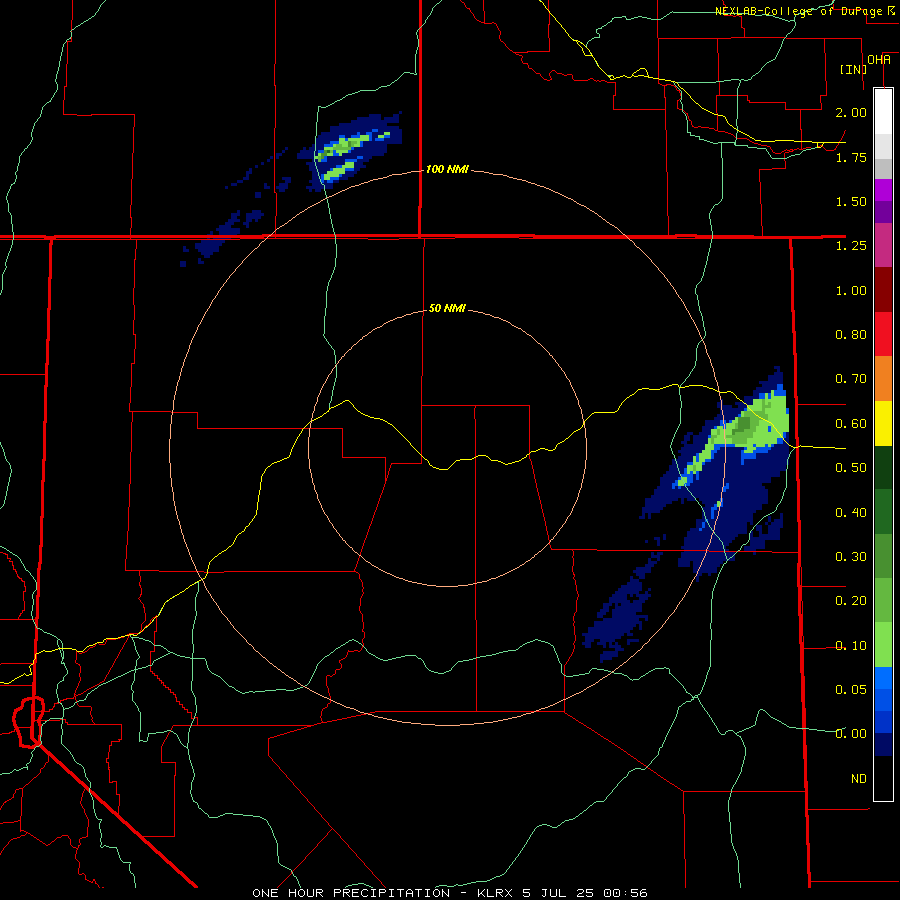Click the light green legend swatch near 0.10
Image resolution: width=900 pixels, height=900 pixels.
coord(883,645)
